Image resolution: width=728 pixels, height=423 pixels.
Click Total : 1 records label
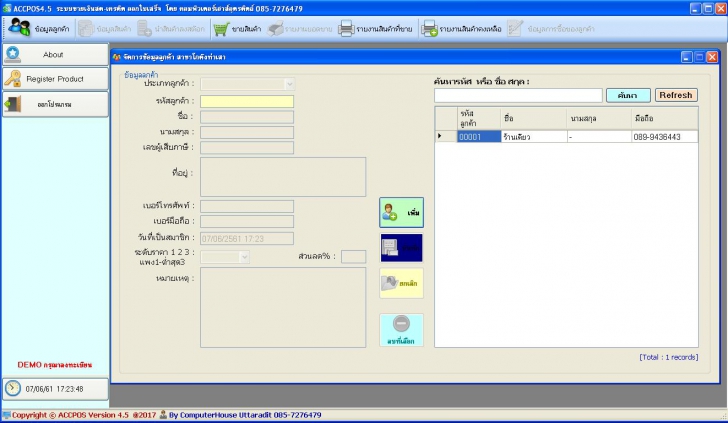[x=668, y=357]
